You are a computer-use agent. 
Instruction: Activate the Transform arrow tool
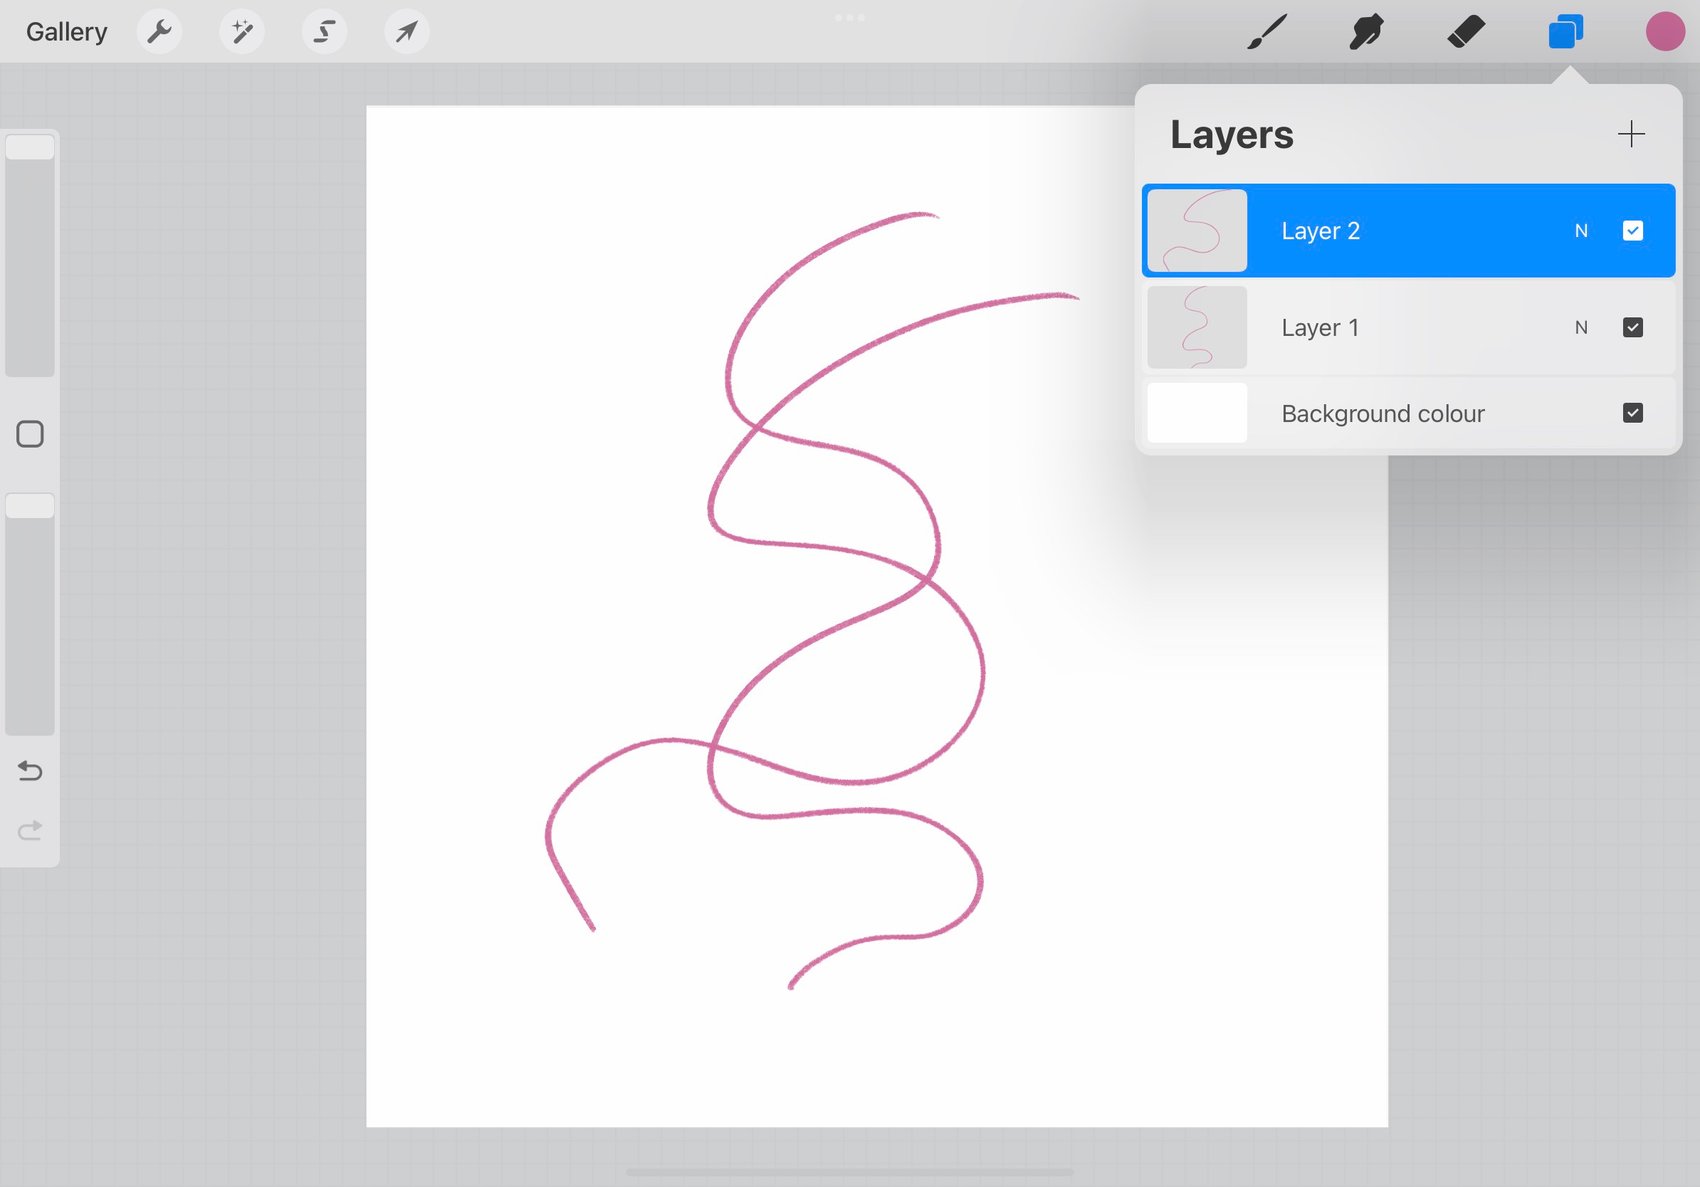click(407, 32)
